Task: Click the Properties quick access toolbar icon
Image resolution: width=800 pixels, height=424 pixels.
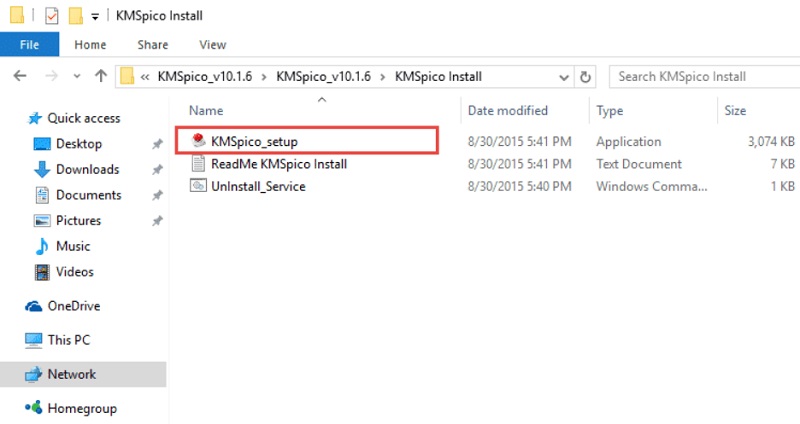Action: (x=51, y=16)
